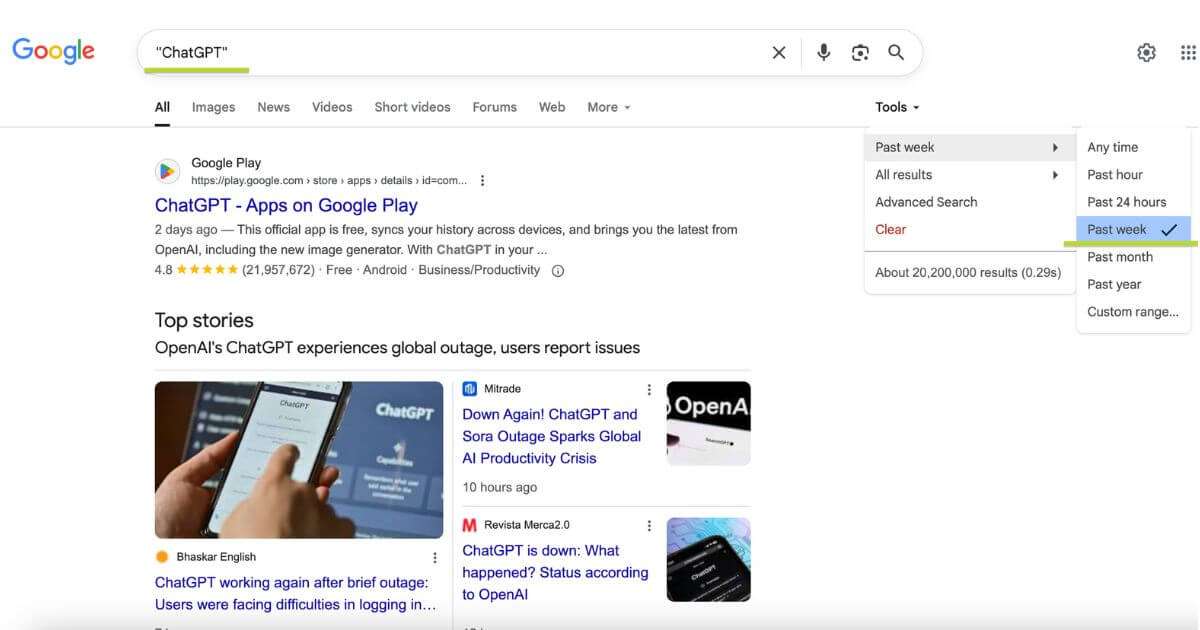Switch to the Images tab
Image resolution: width=1200 pixels, height=630 pixels.
click(213, 107)
